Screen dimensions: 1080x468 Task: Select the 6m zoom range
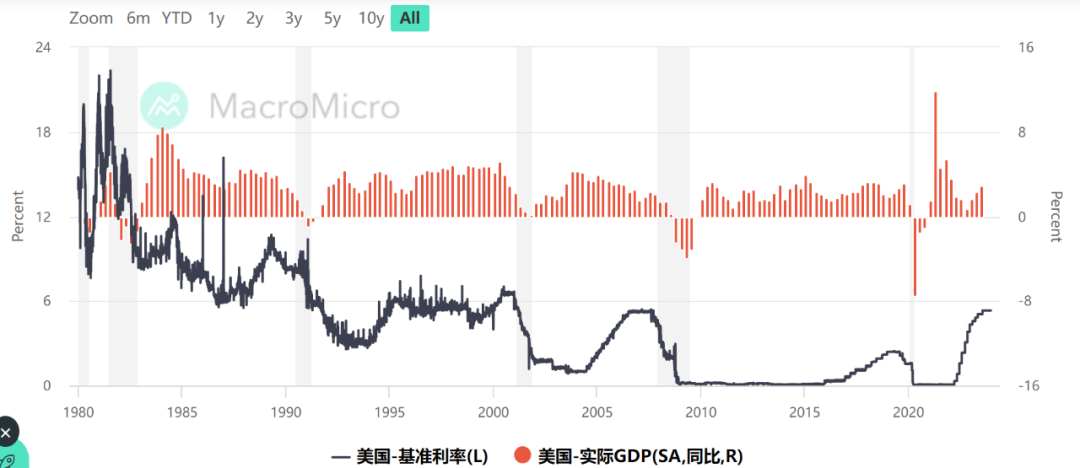(138, 19)
